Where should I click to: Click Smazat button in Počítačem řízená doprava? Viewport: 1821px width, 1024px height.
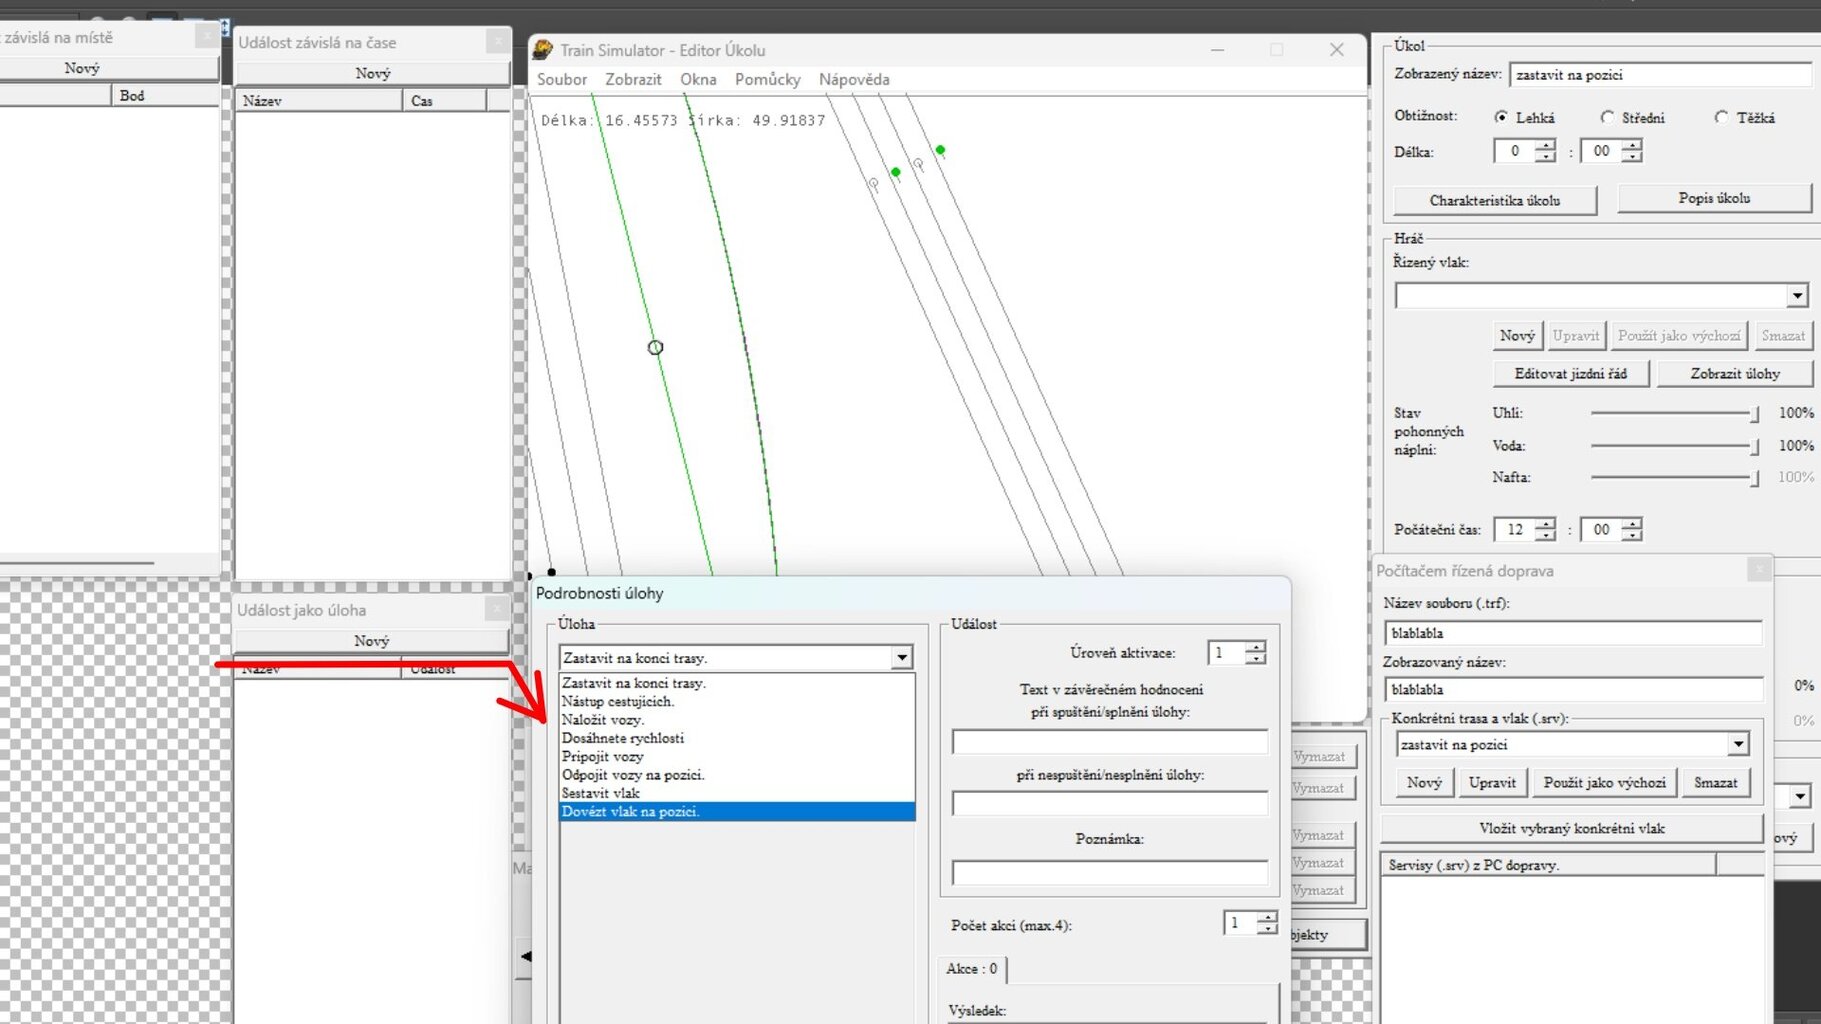click(1716, 782)
